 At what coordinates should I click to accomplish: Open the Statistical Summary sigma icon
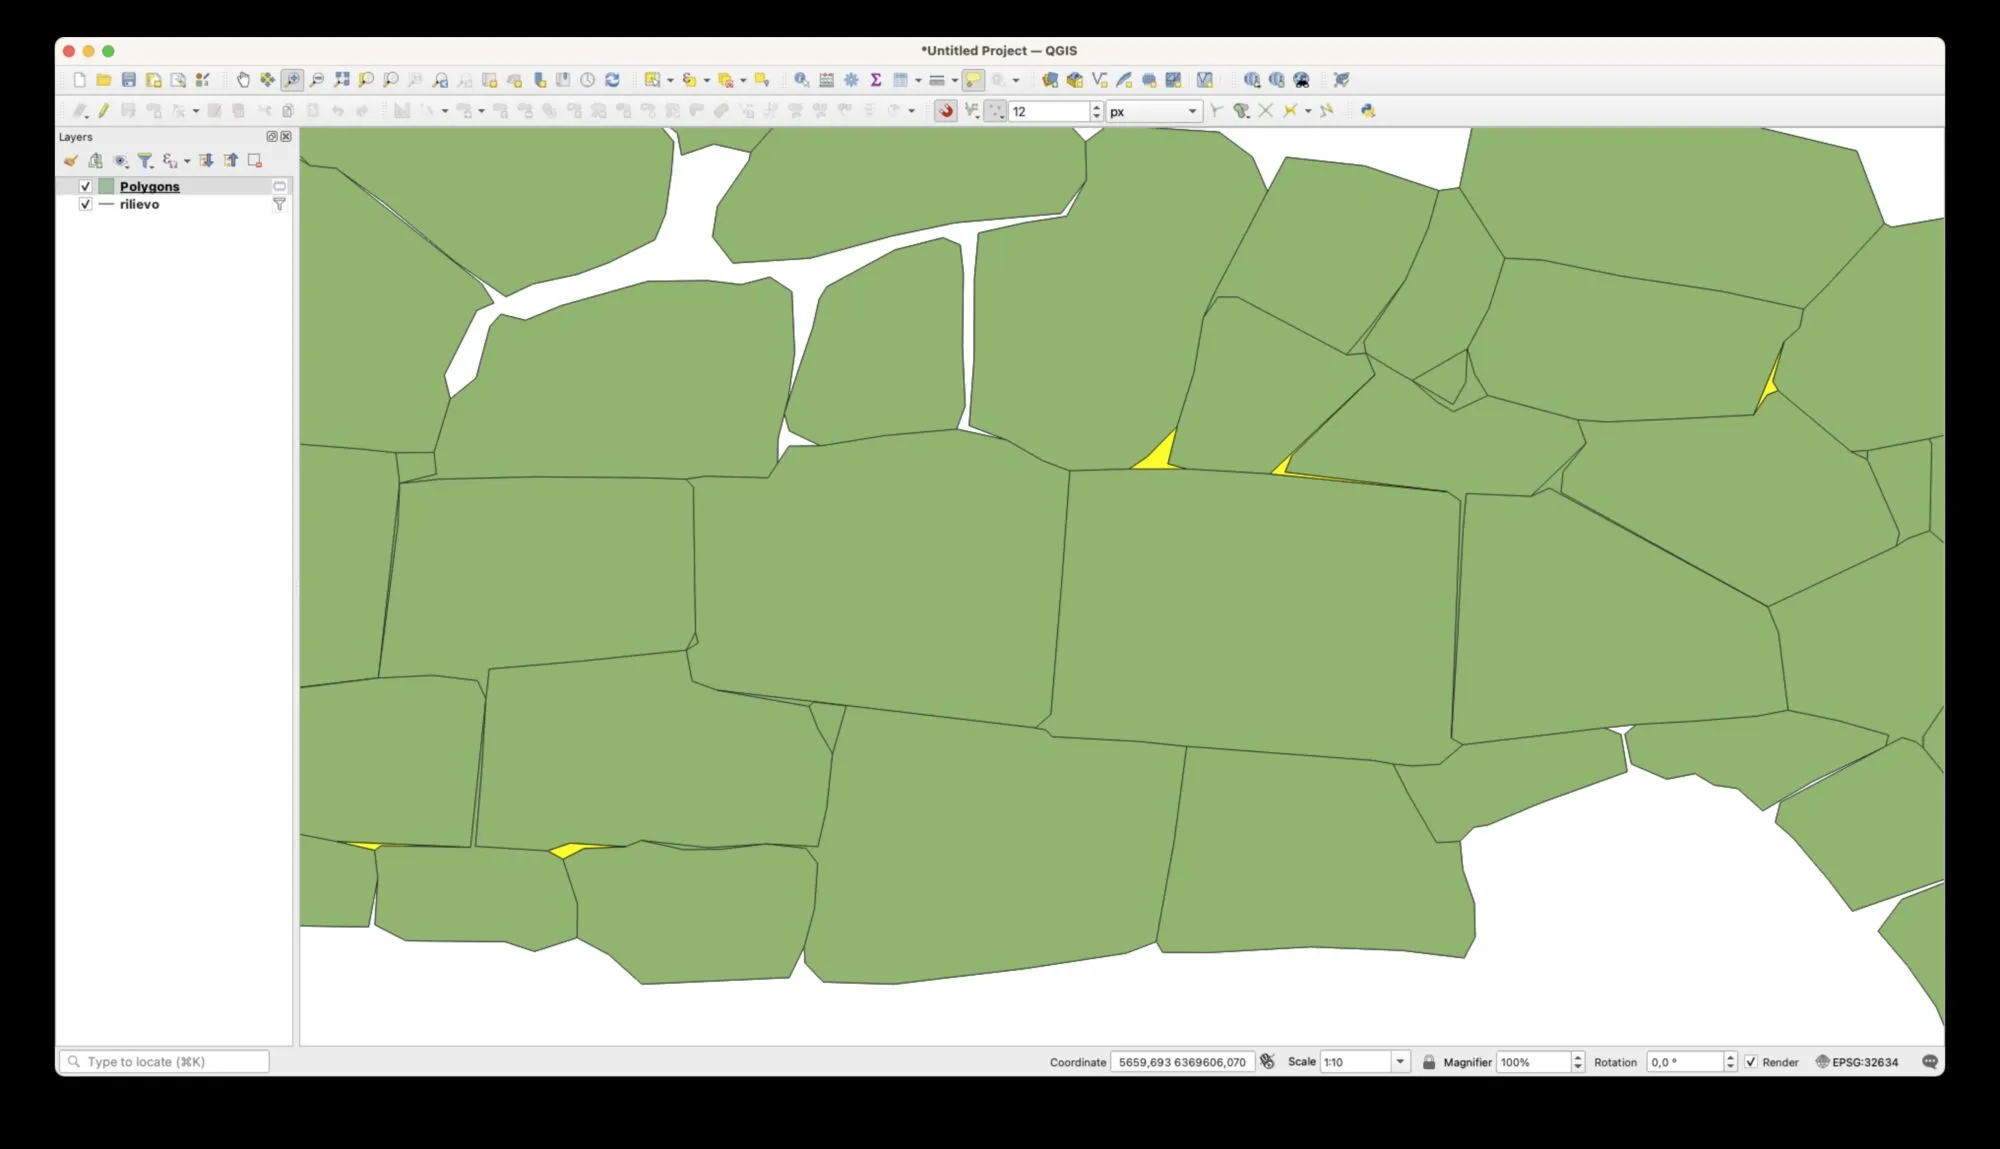coord(875,80)
